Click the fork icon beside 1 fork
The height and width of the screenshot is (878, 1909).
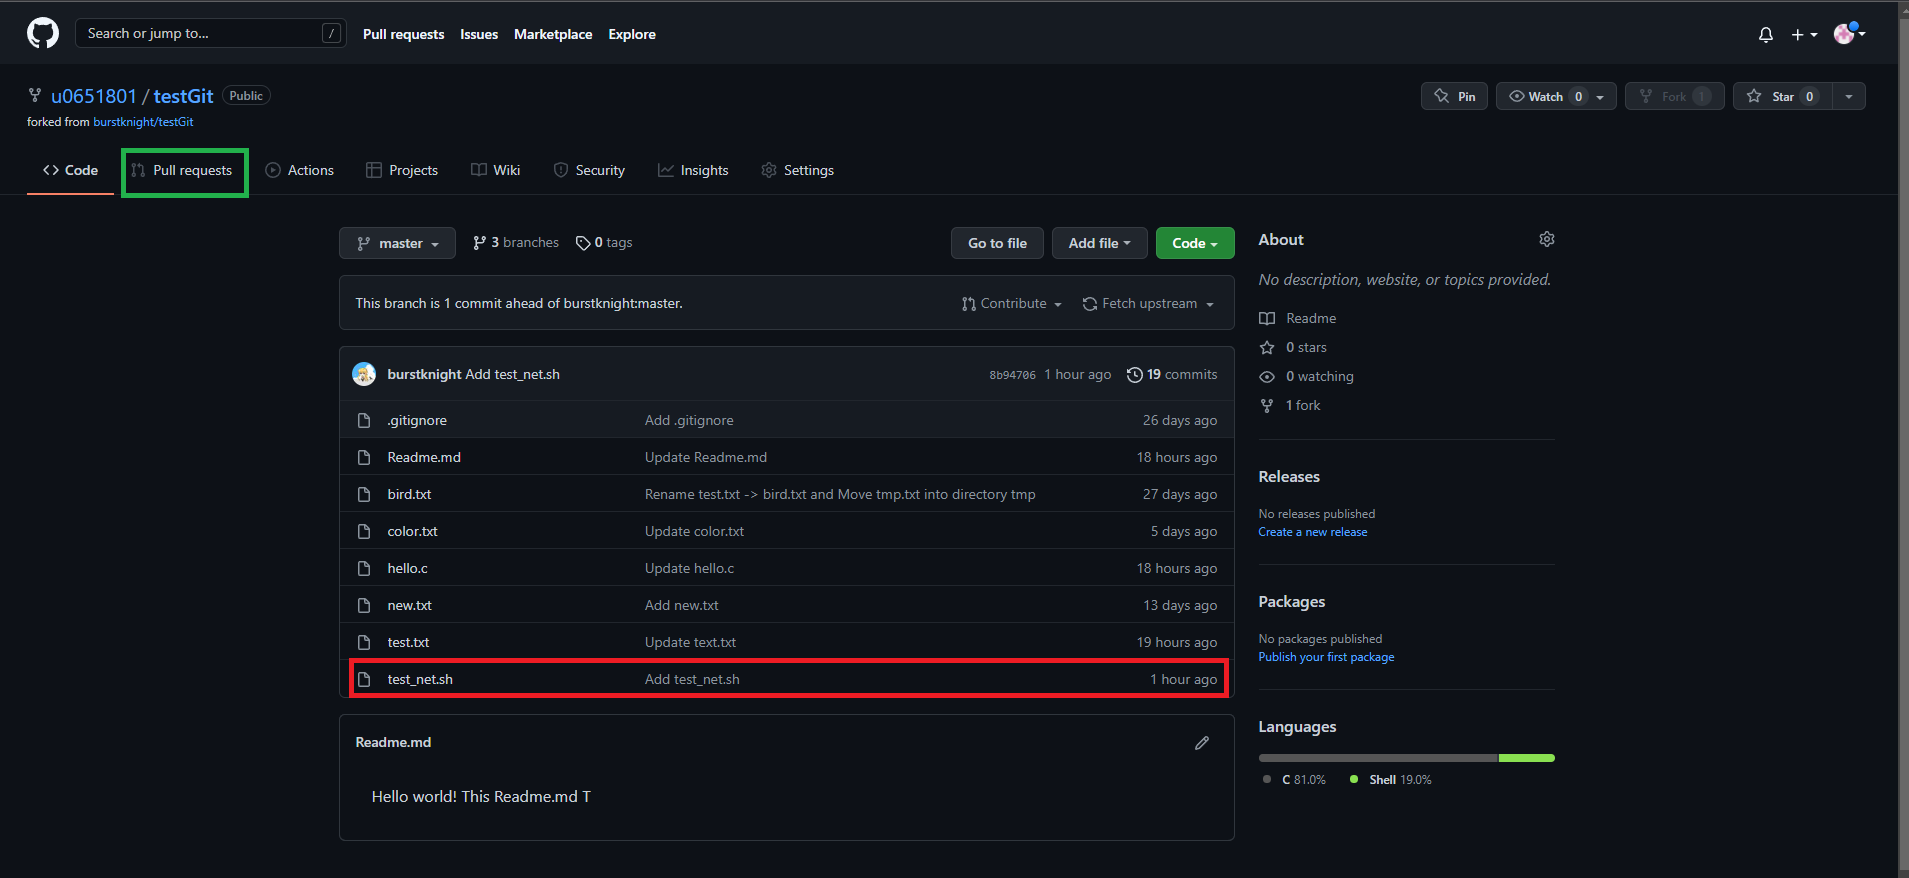[1267, 406]
